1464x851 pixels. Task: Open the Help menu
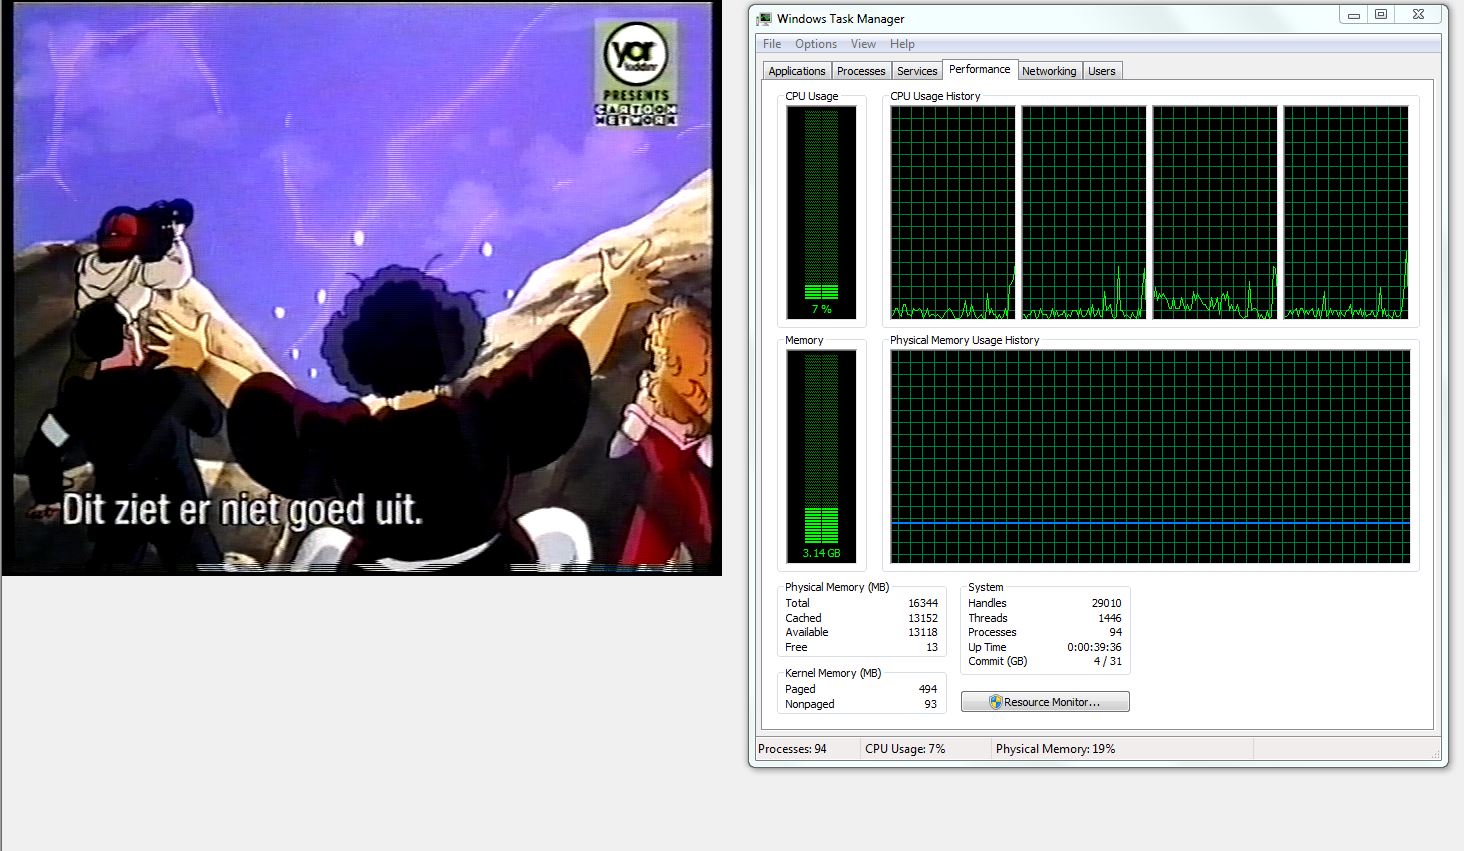pos(902,44)
